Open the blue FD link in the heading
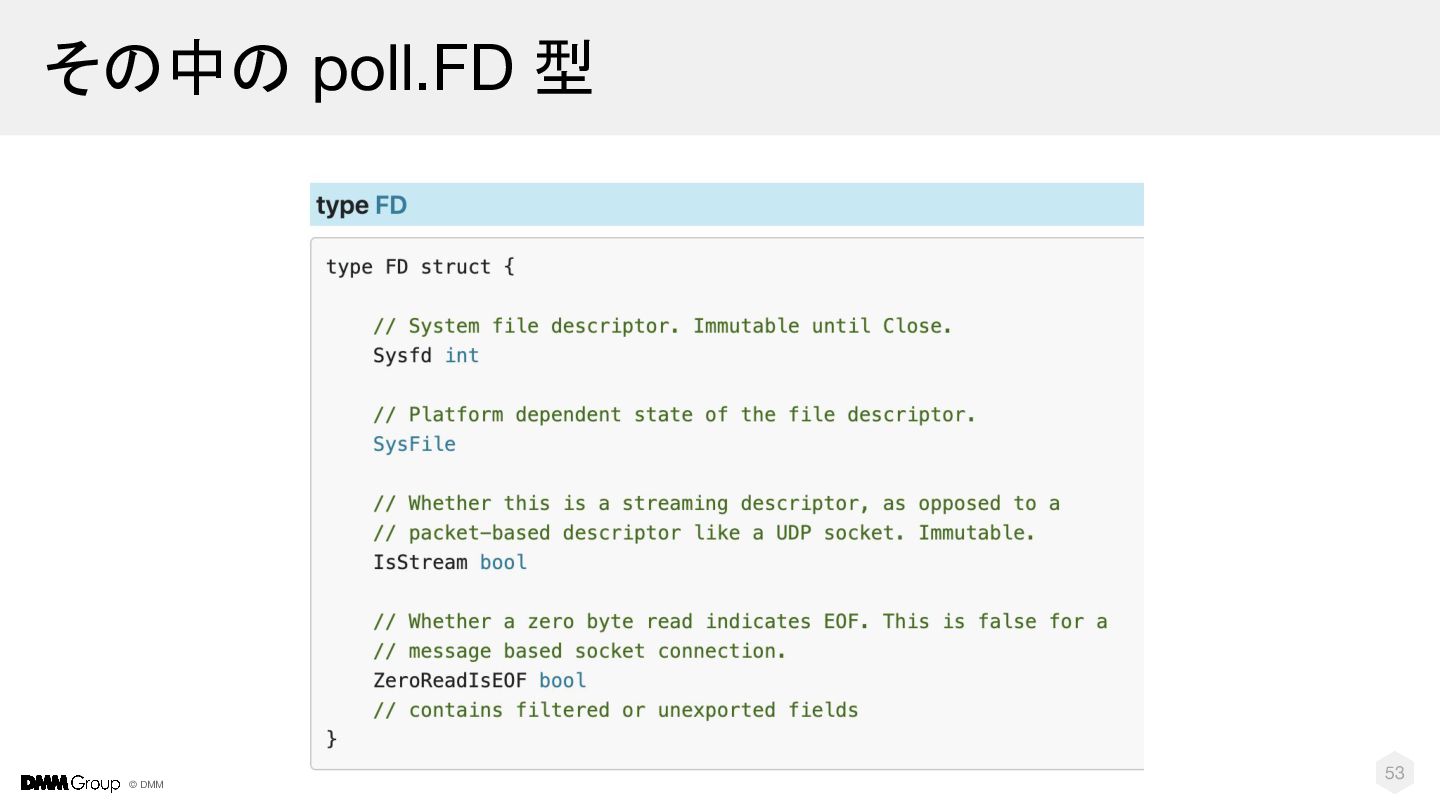The height and width of the screenshot is (810, 1440). 391,205
